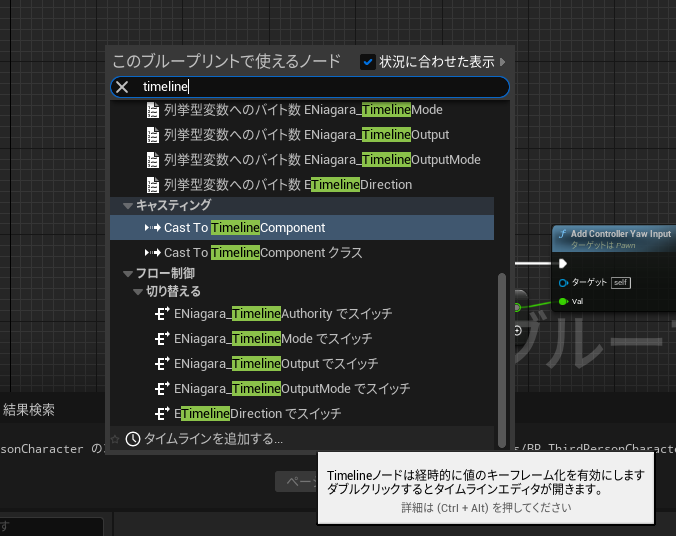Select ENiagara_TimelineOutput でスイッチ
The width and height of the screenshot is (676, 536).
point(302,364)
